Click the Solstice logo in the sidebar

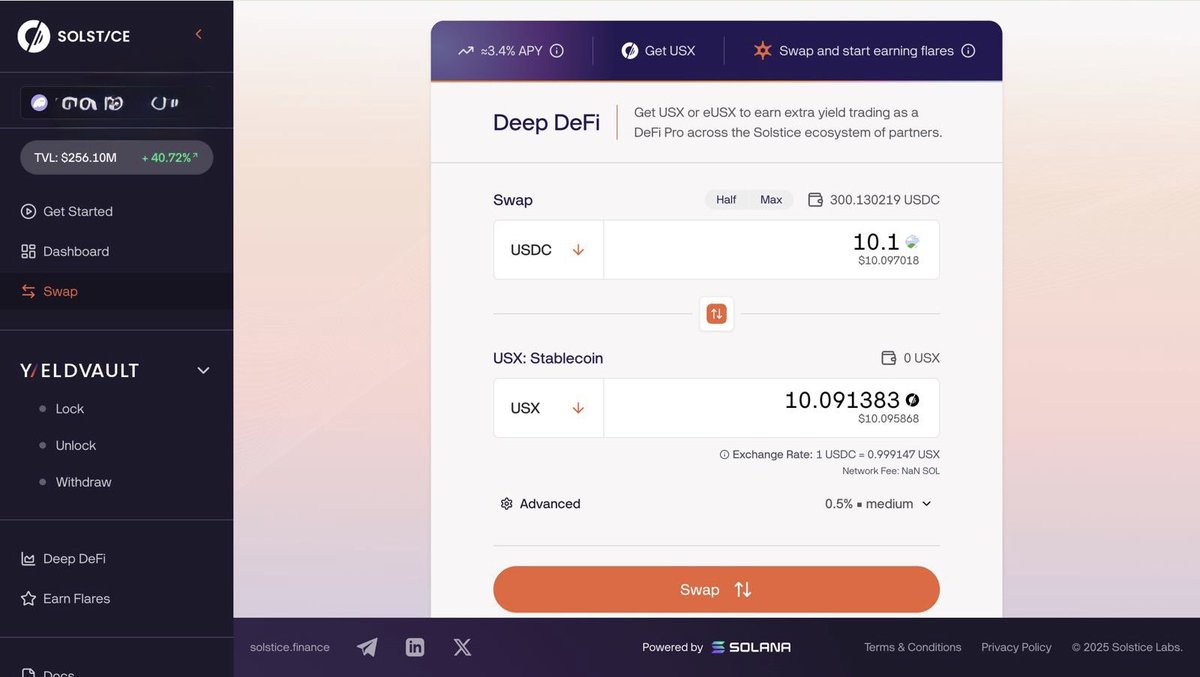(74, 36)
